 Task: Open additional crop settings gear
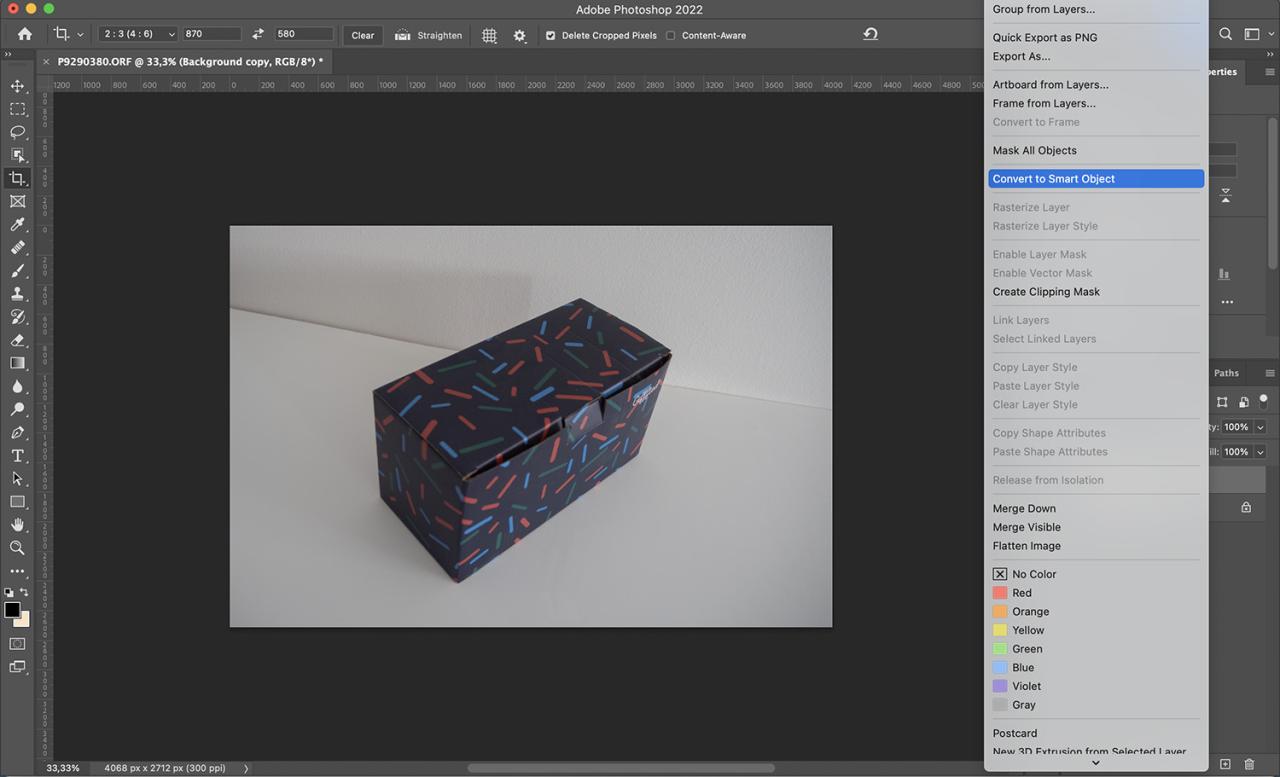pyautogui.click(x=519, y=35)
